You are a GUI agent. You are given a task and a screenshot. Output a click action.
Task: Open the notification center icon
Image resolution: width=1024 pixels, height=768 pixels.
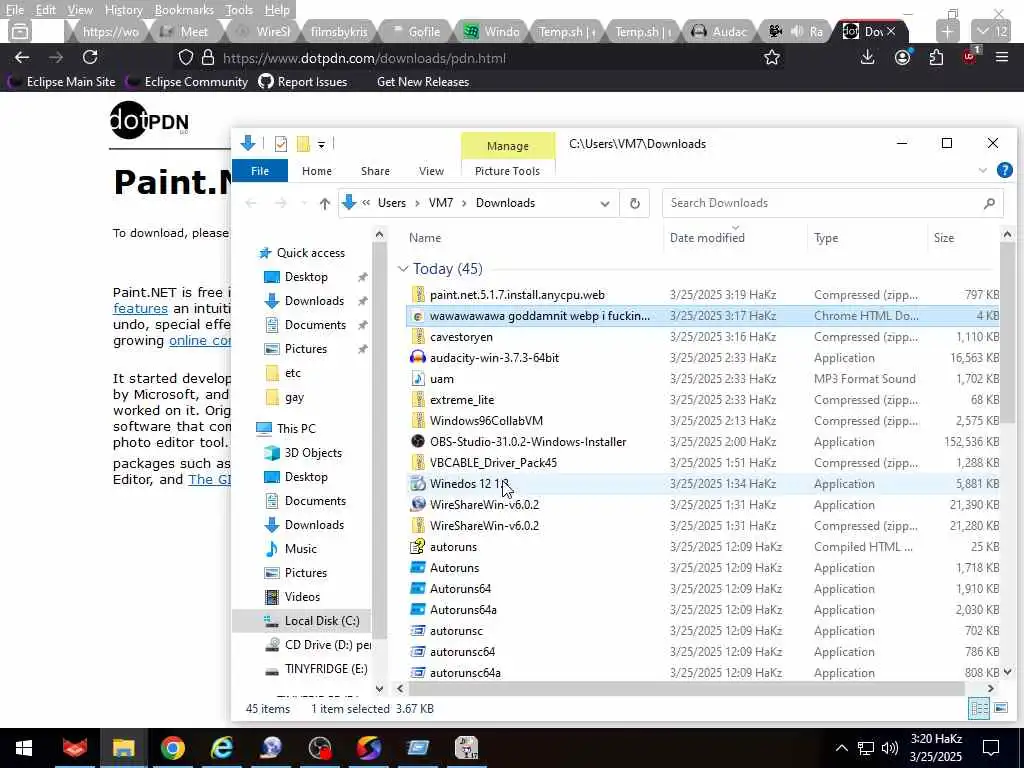[x=991, y=748]
